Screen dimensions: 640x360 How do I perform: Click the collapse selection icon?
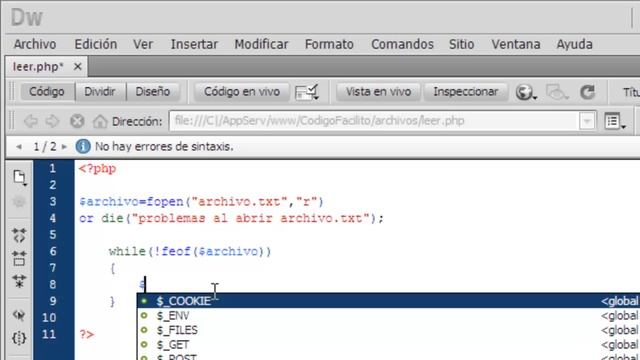coord(19,258)
